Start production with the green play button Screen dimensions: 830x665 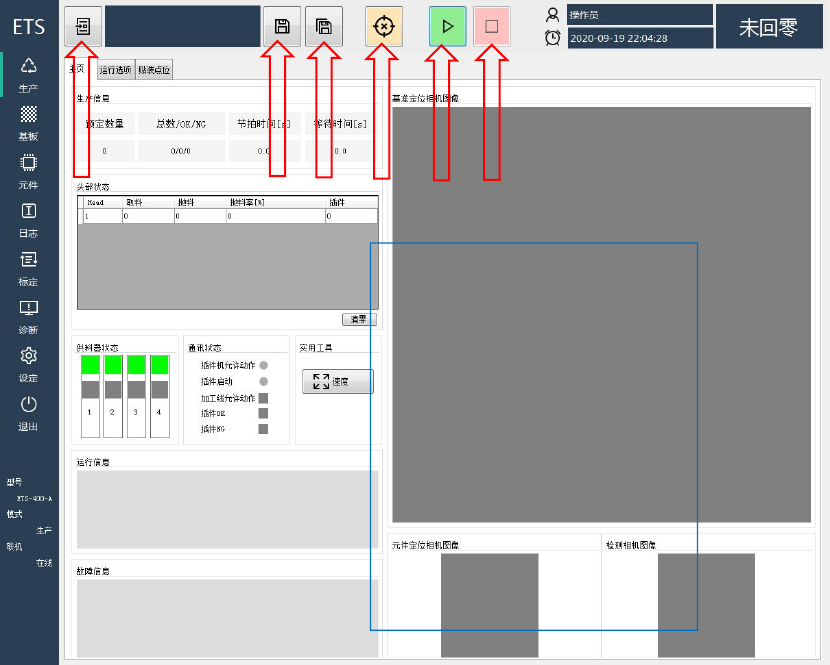point(447,26)
